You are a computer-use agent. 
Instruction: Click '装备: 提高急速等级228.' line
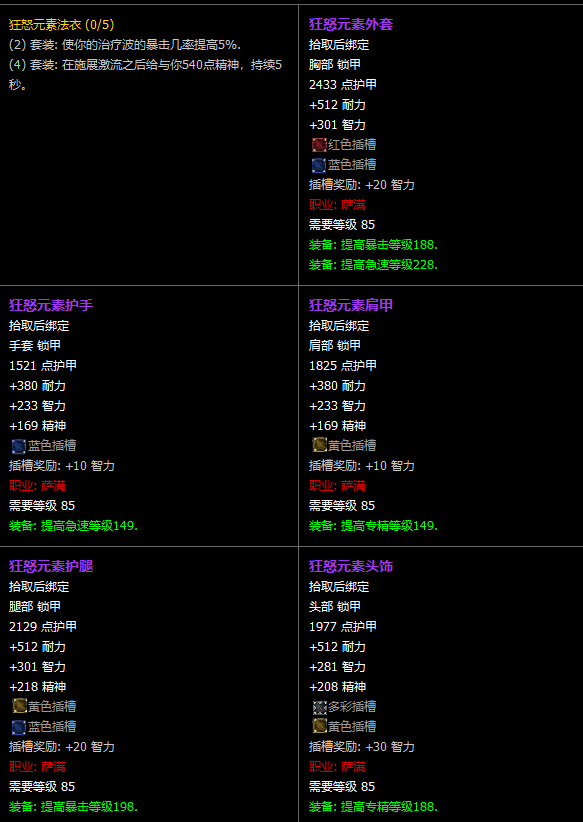click(x=373, y=265)
